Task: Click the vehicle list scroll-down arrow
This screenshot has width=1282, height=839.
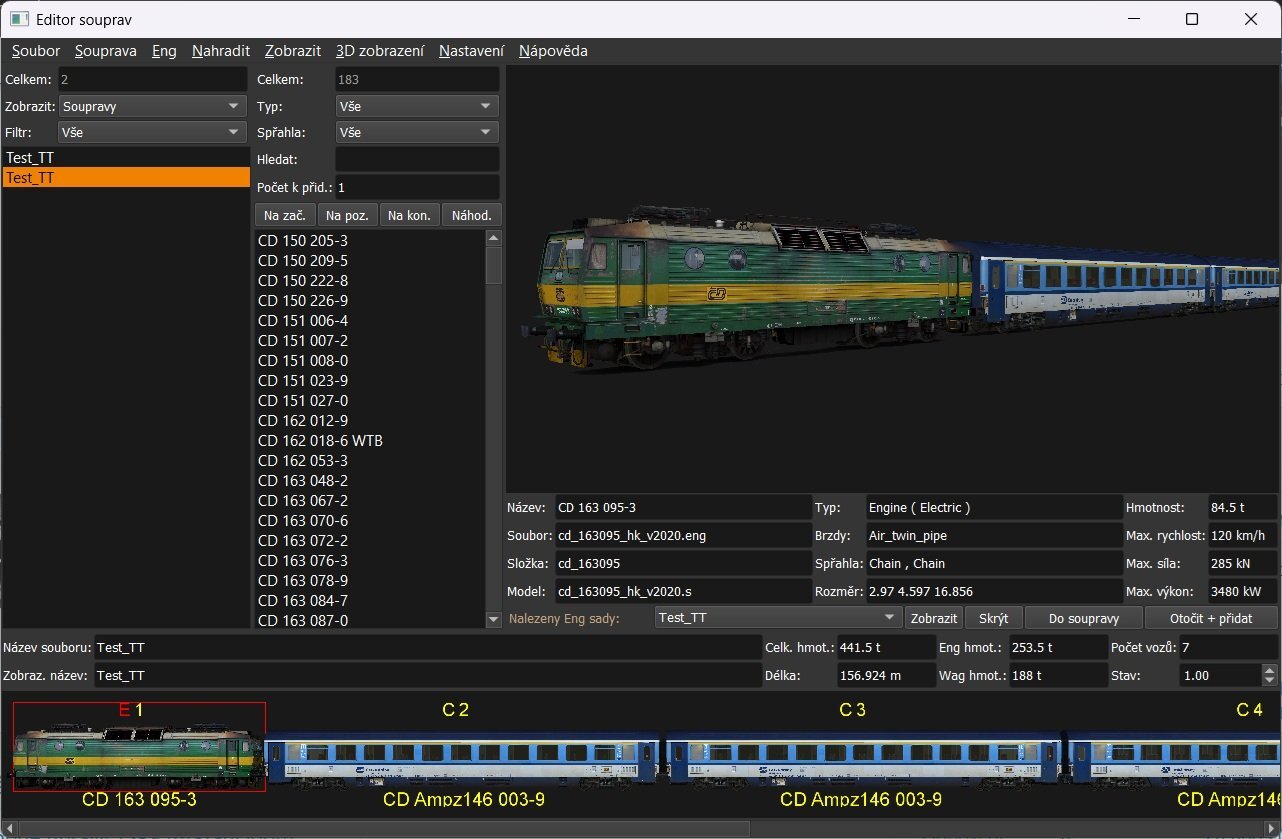Action: coord(492,620)
